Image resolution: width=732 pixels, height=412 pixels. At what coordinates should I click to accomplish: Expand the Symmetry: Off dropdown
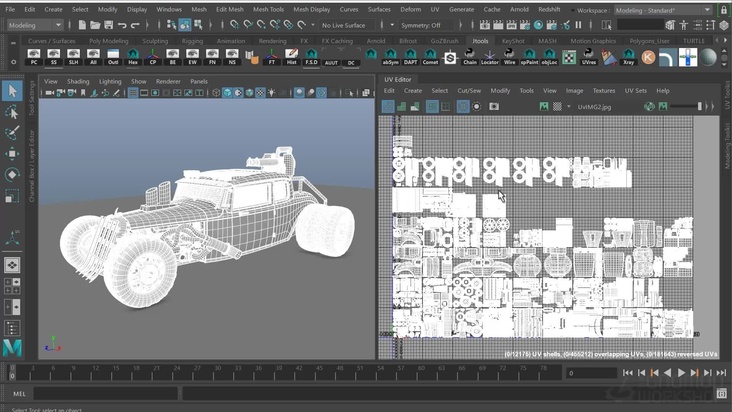(427, 25)
